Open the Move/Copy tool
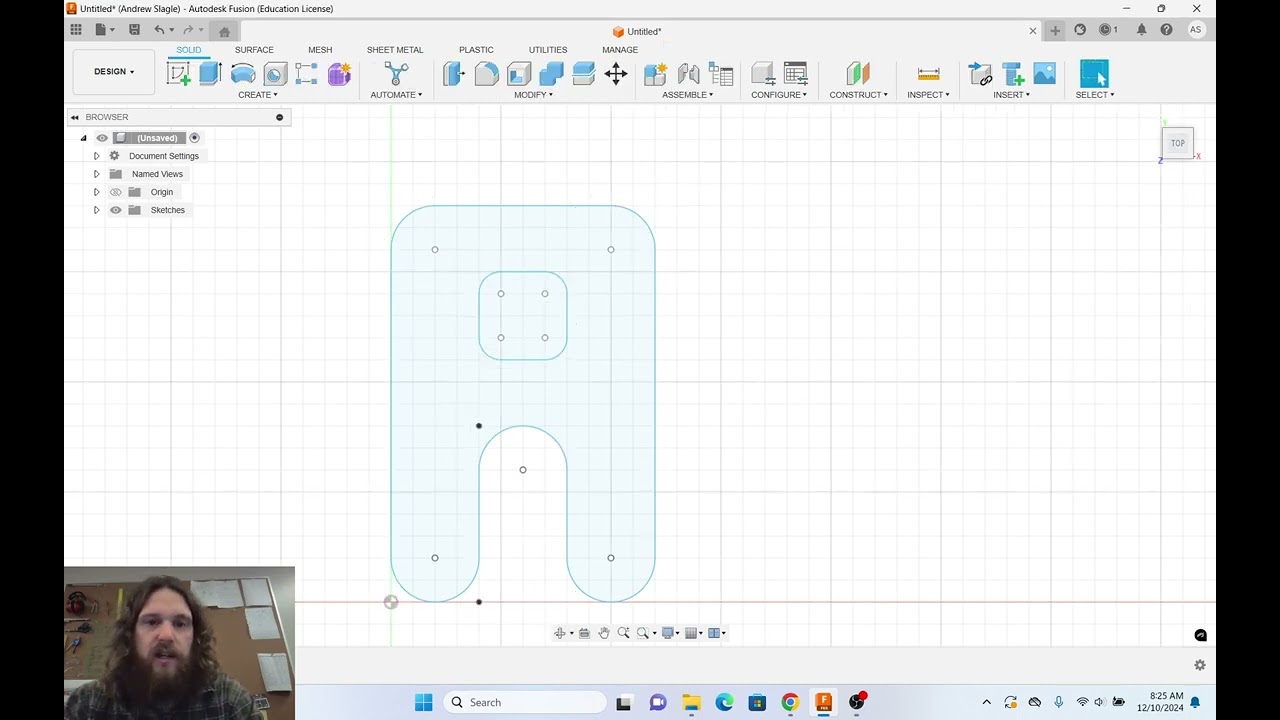This screenshot has height=720, width=1280. [616, 73]
